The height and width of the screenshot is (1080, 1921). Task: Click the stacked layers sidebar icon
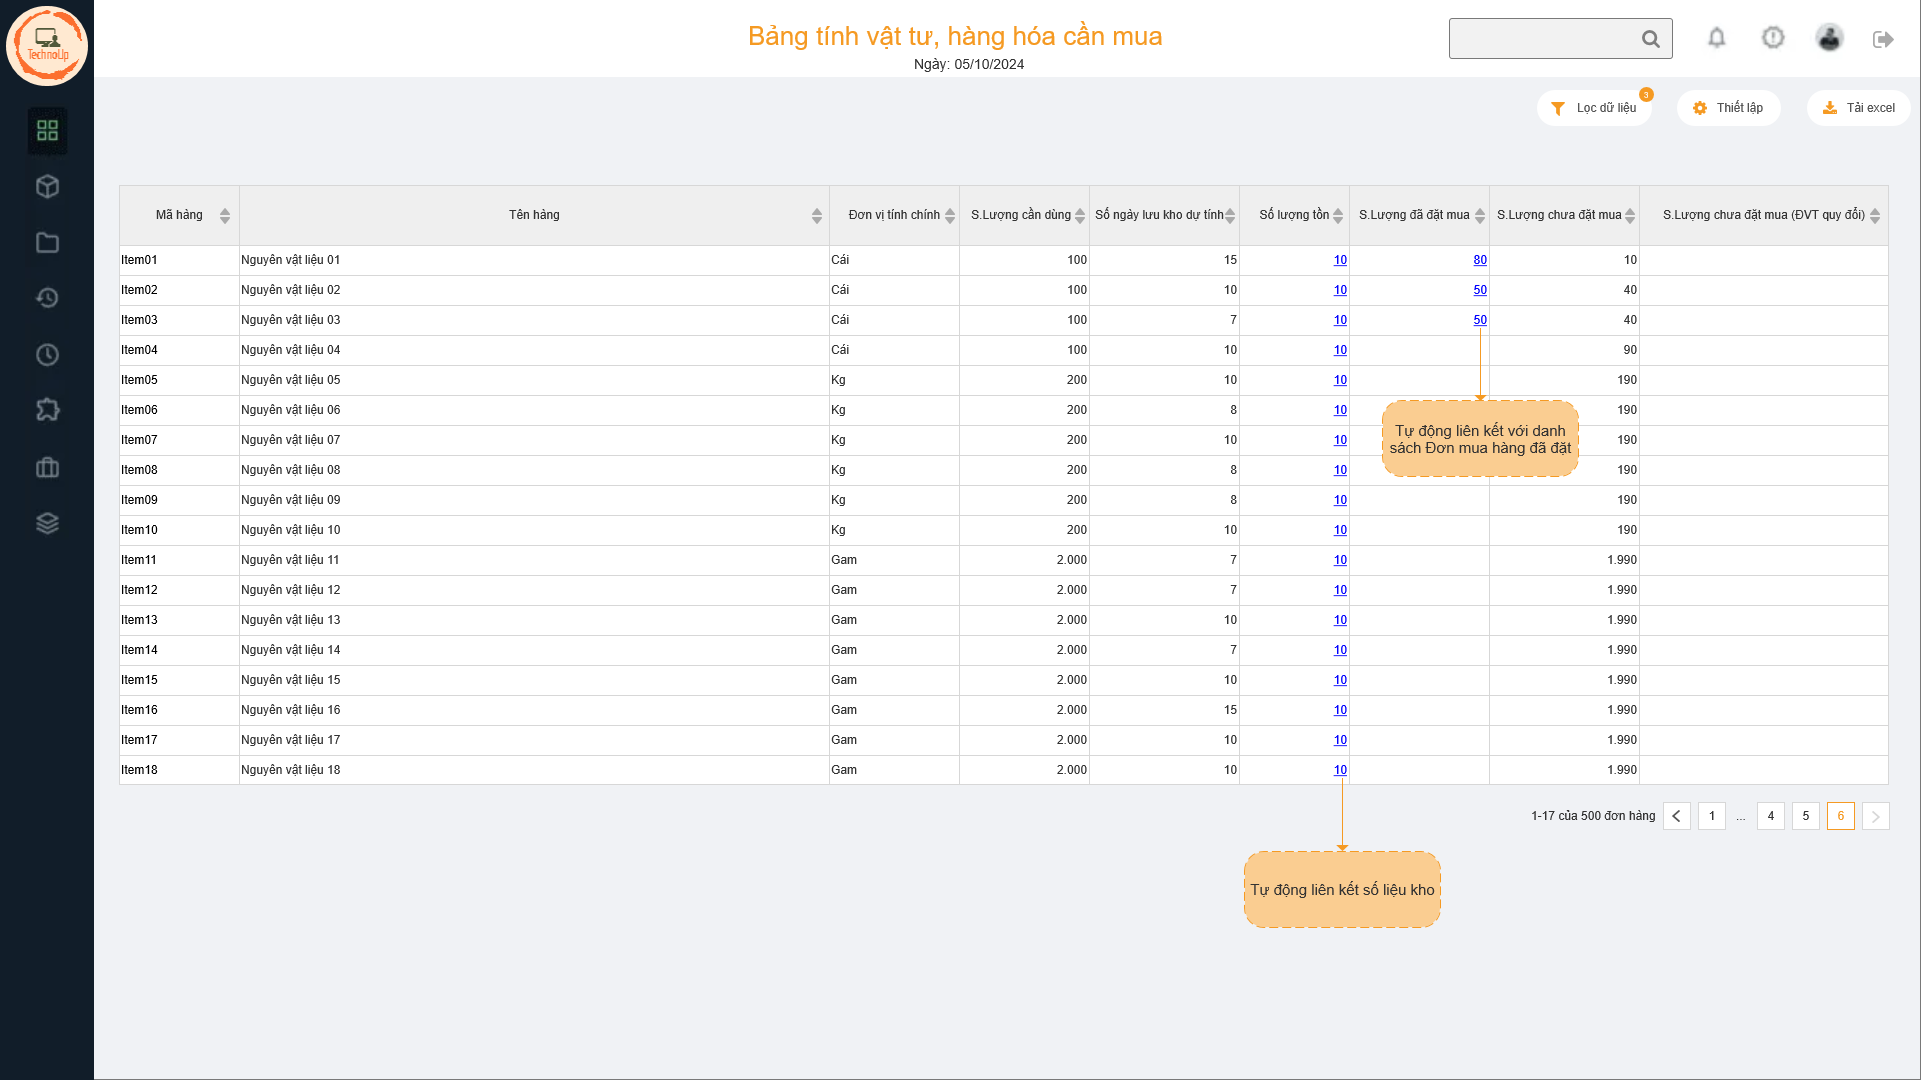coord(47,523)
